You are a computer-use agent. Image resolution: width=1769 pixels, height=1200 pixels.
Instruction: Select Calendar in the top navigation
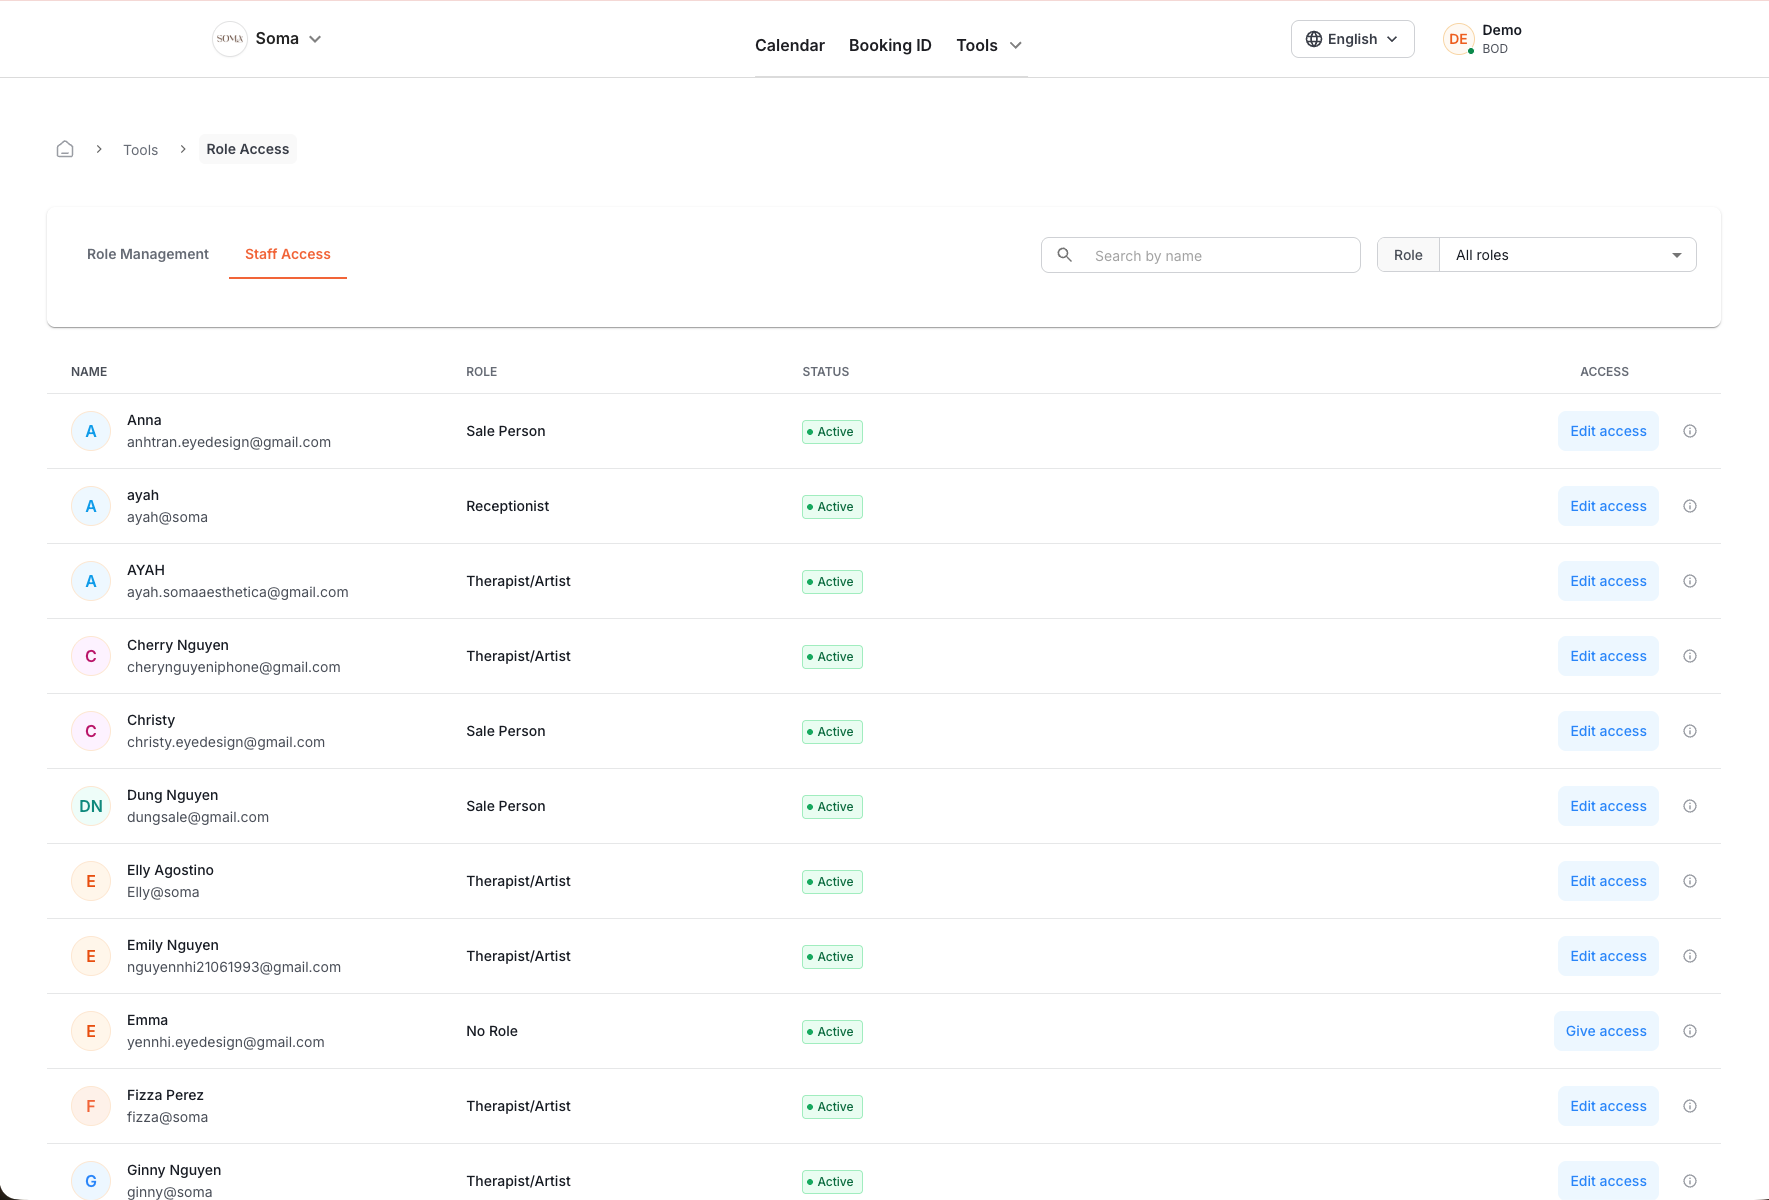pos(789,45)
